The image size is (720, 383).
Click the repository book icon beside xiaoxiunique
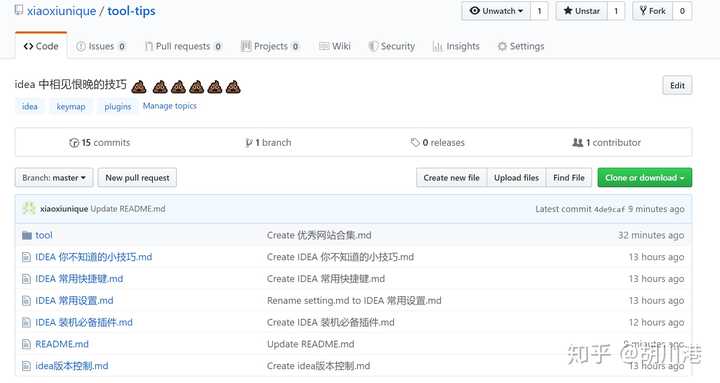click(19, 10)
